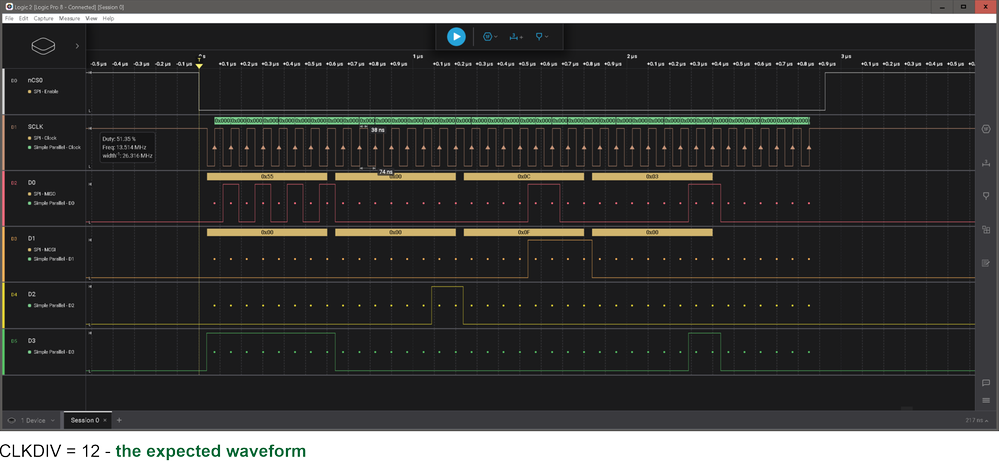Open the feedback chat icon
This screenshot has width=999, height=461.
point(986,383)
